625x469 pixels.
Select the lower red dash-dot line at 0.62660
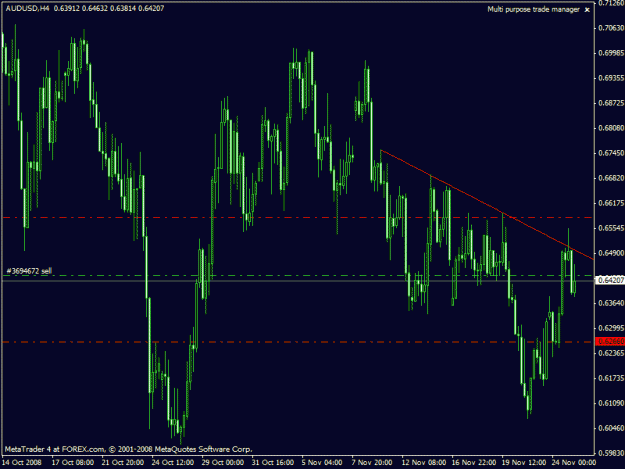298,342
